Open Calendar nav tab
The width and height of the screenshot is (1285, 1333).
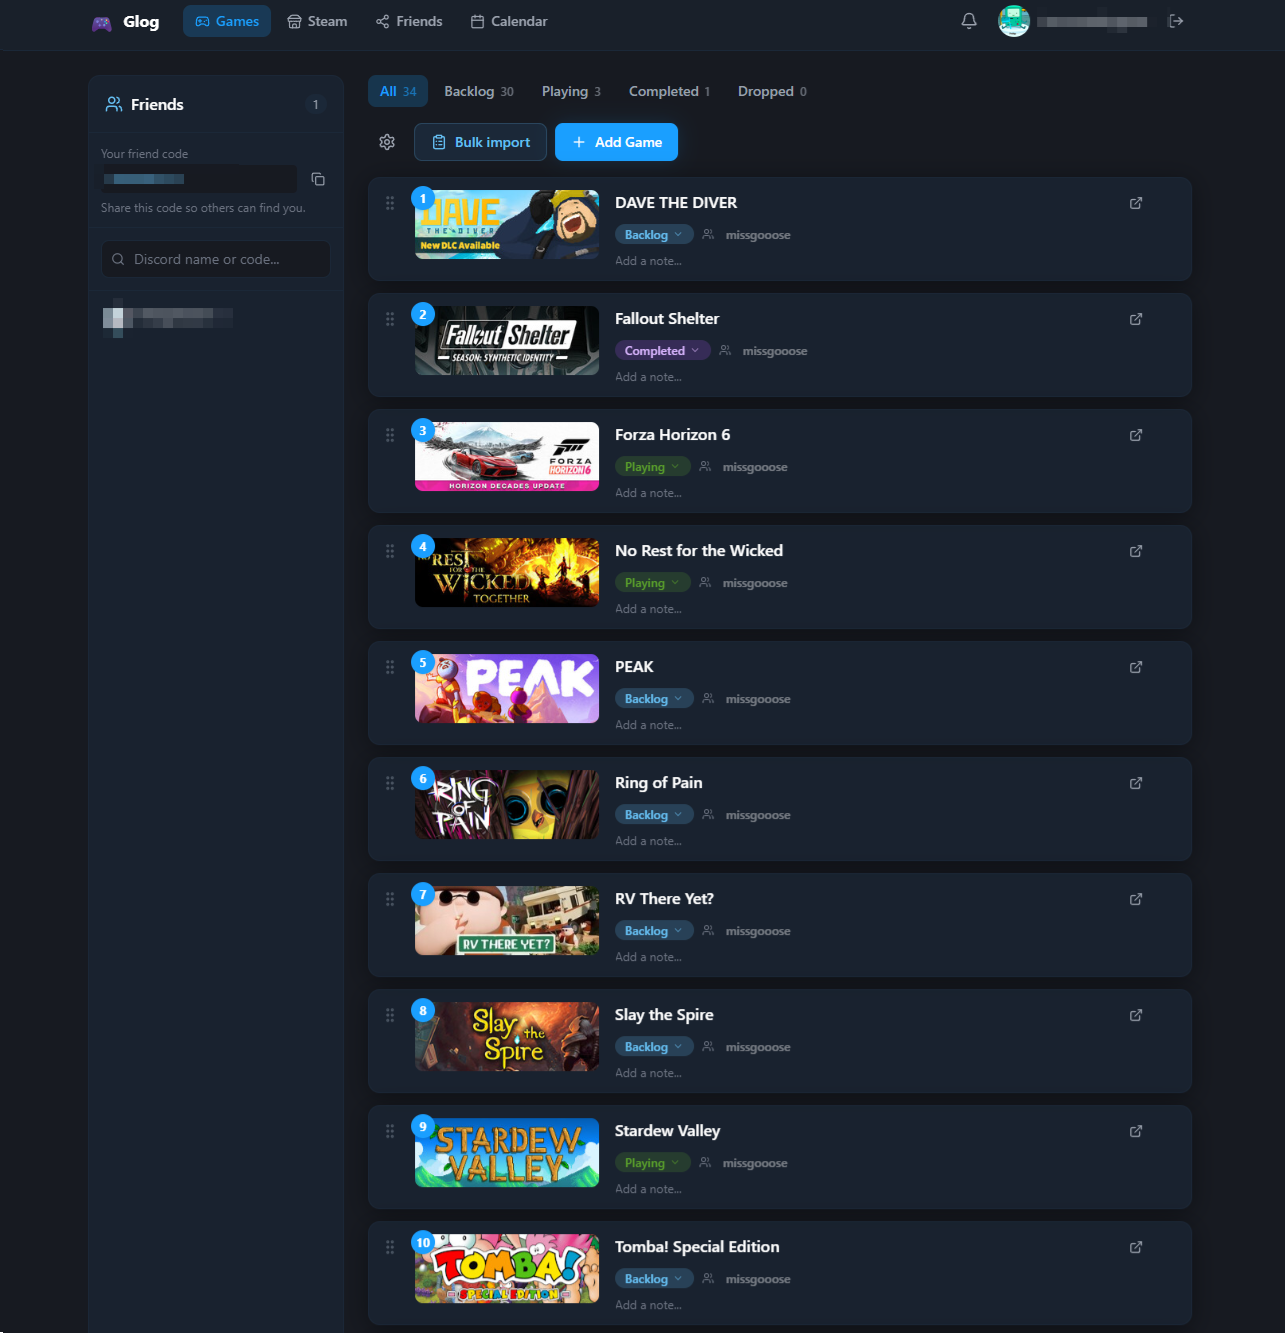(509, 21)
